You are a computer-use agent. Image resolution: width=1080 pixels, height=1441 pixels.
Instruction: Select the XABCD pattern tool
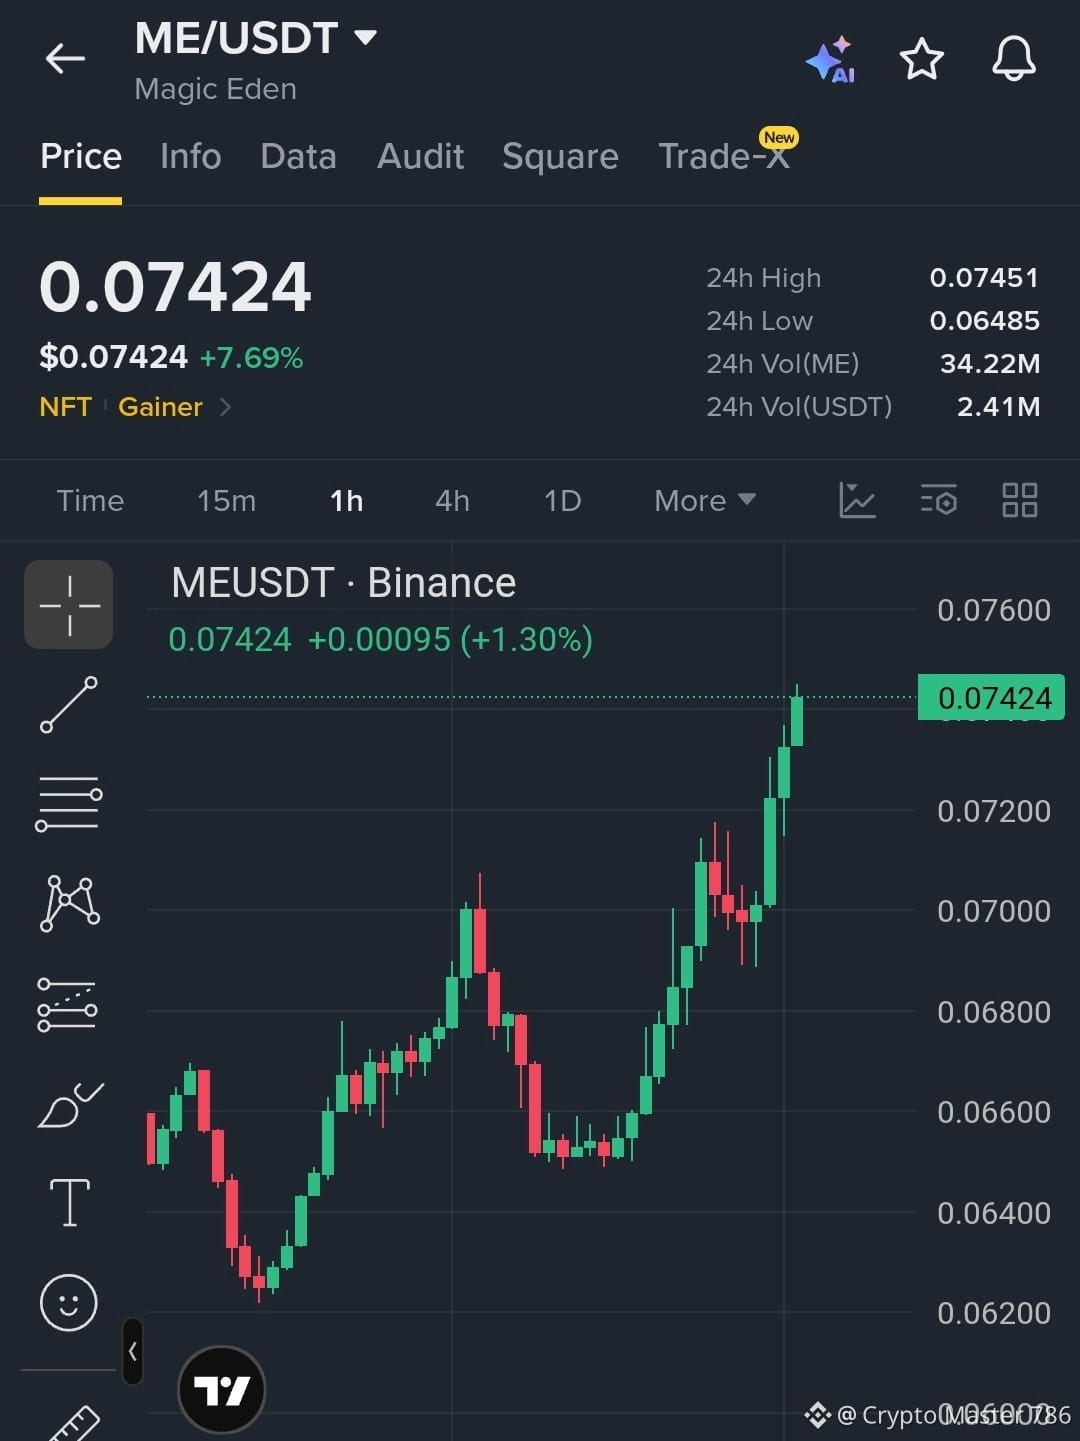point(69,903)
